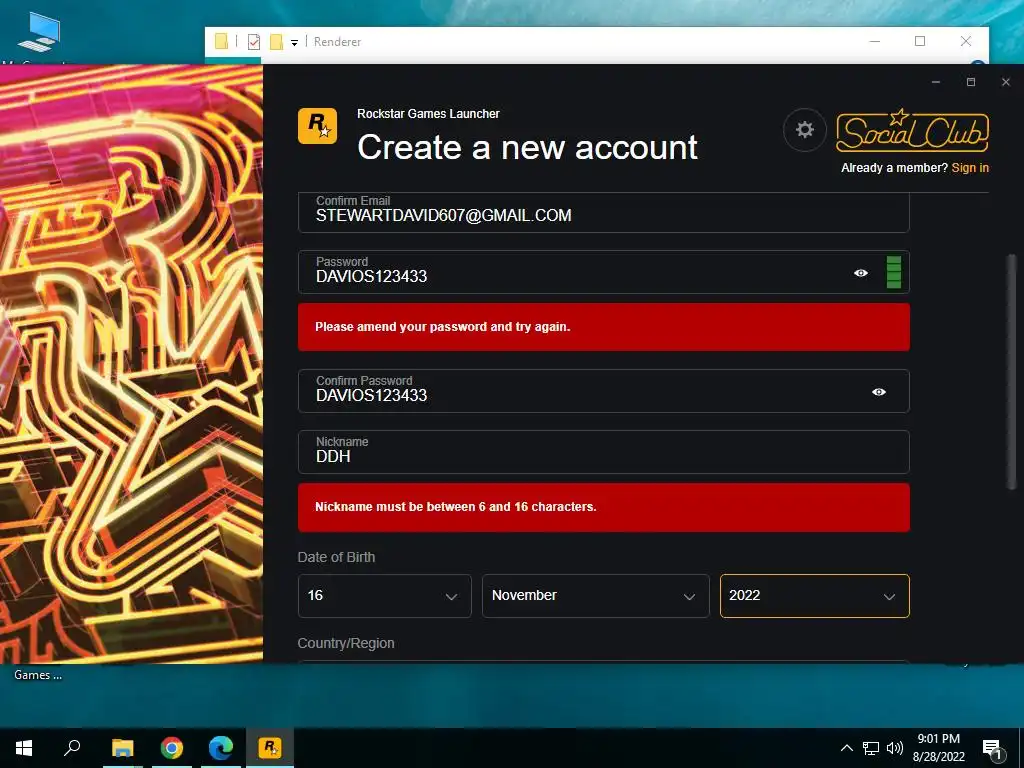Viewport: 1024px width, 768px height.
Task: Open the birth day dropdown showing 16
Action: coord(385,596)
